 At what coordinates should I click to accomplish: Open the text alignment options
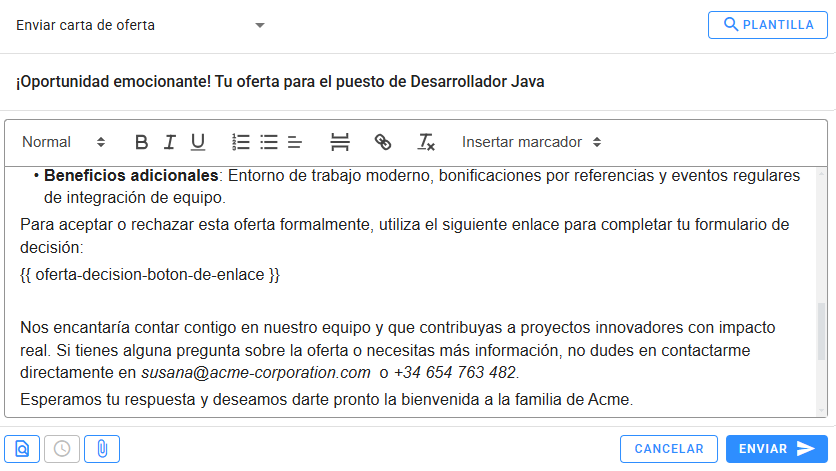tap(295, 142)
